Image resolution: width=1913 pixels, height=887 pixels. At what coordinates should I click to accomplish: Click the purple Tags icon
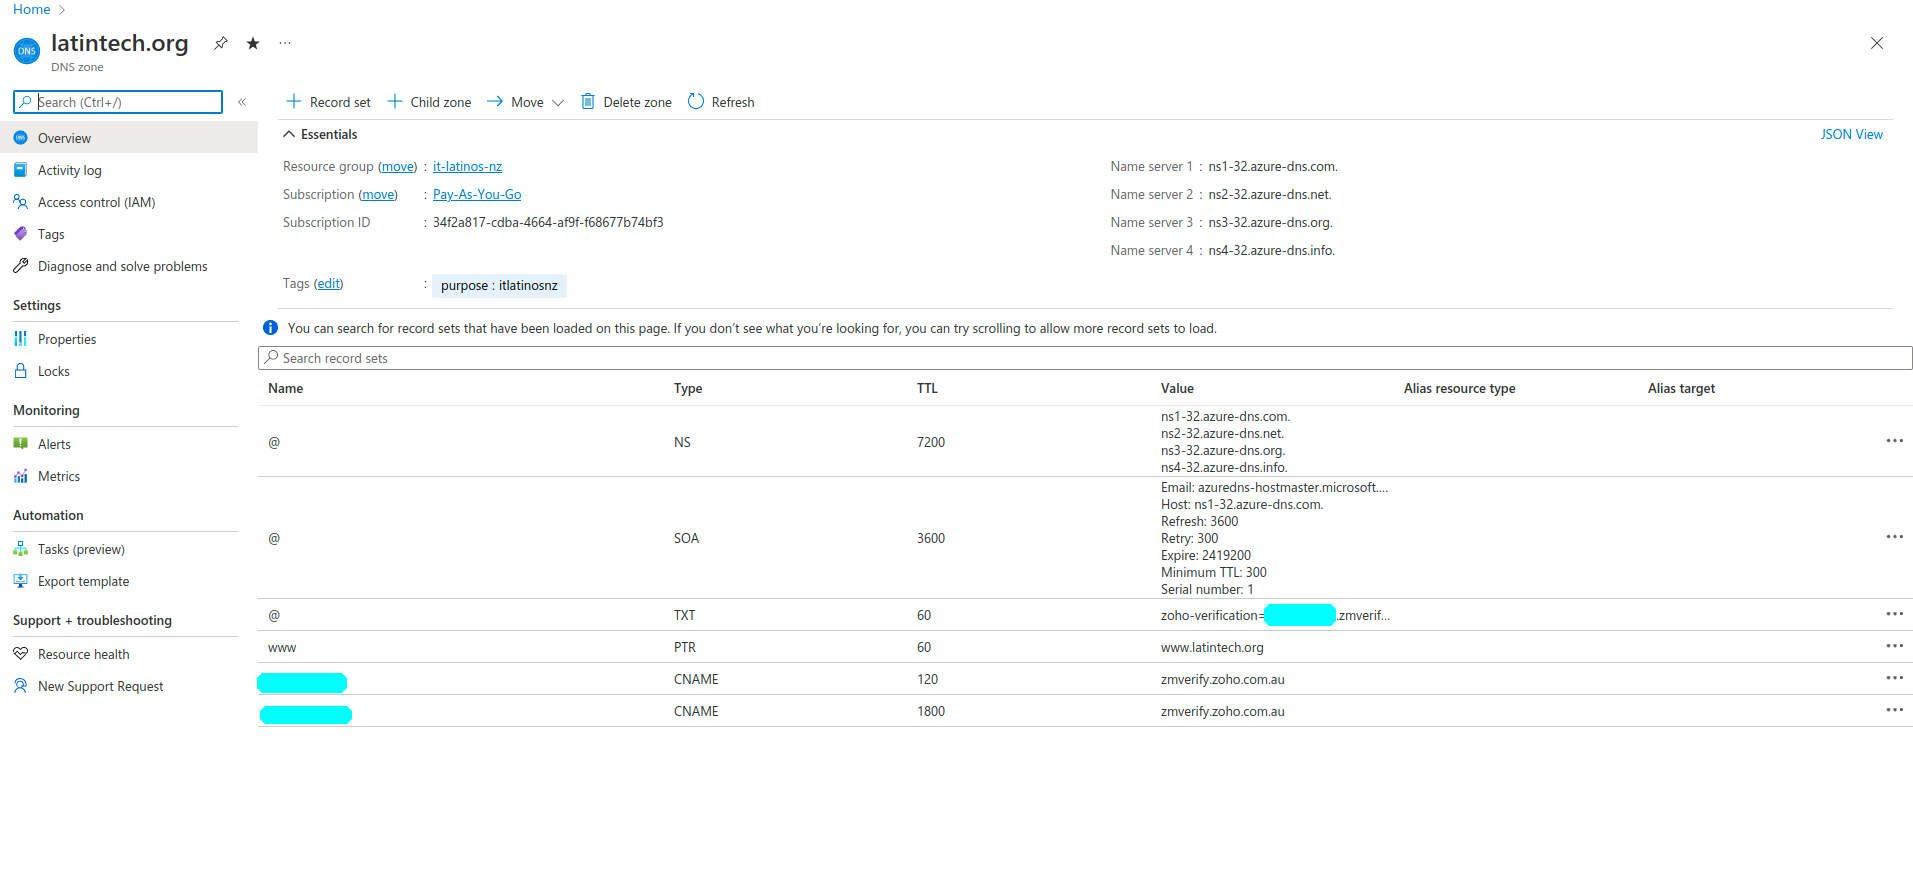20,234
